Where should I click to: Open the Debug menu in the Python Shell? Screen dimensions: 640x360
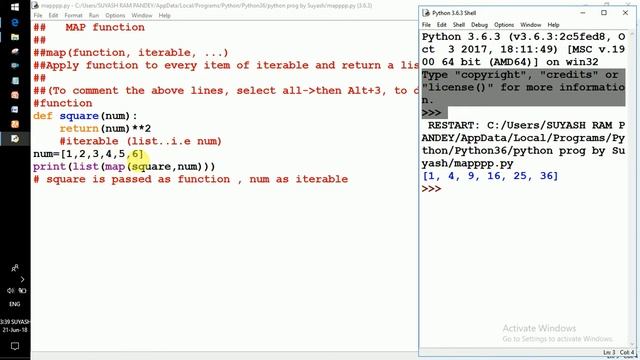(x=479, y=24)
